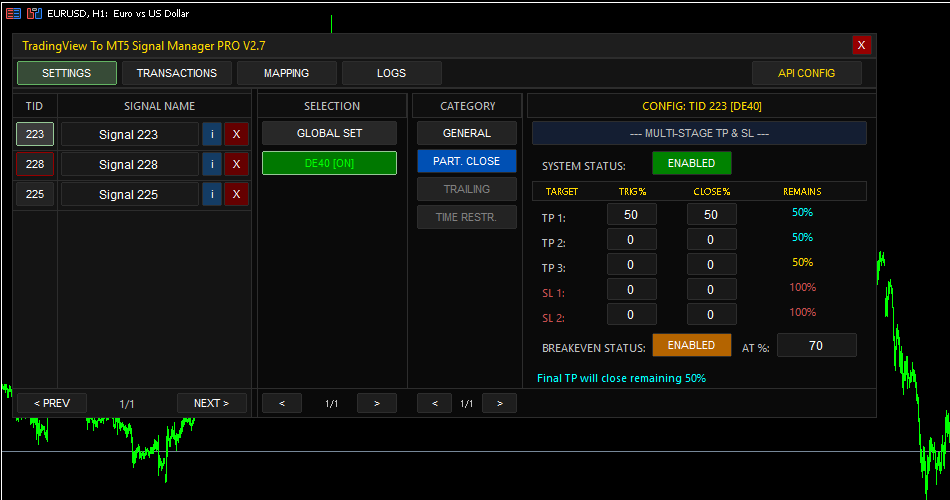Viewport: 950px width, 500px height.
Task: Click next arrow under CATEGORY list
Action: pyautogui.click(x=499, y=403)
